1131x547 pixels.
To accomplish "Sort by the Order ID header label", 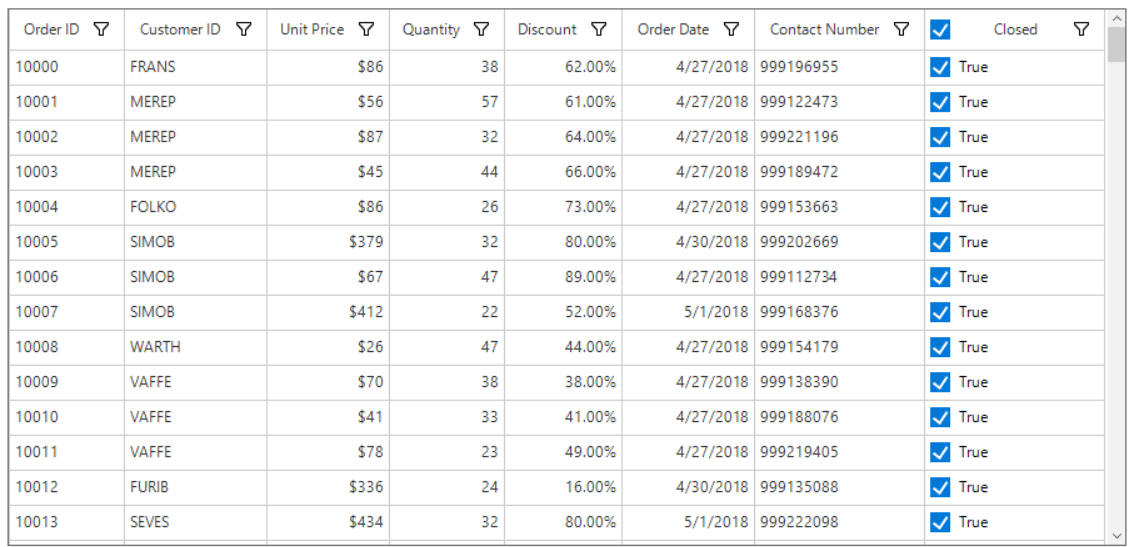I will 52,30.
